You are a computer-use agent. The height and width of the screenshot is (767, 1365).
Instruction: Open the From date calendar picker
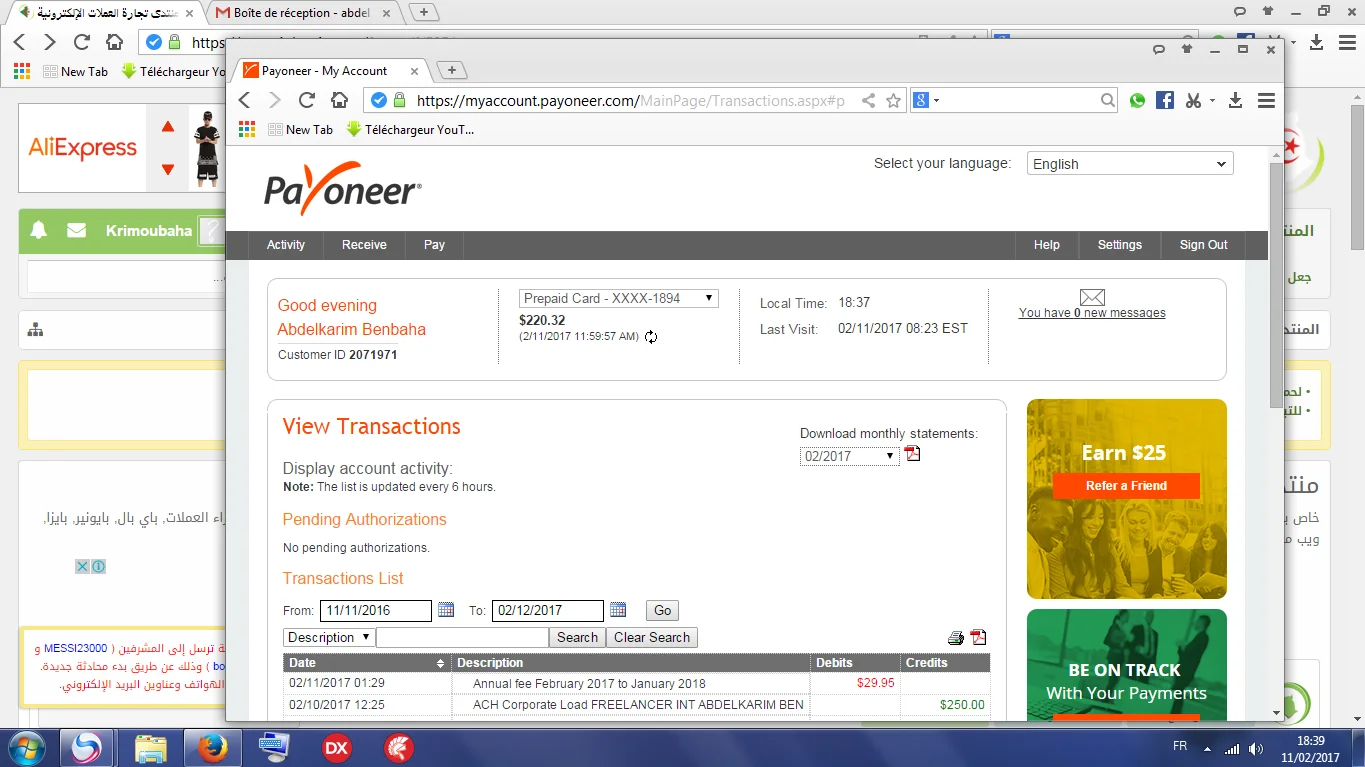click(x=446, y=610)
